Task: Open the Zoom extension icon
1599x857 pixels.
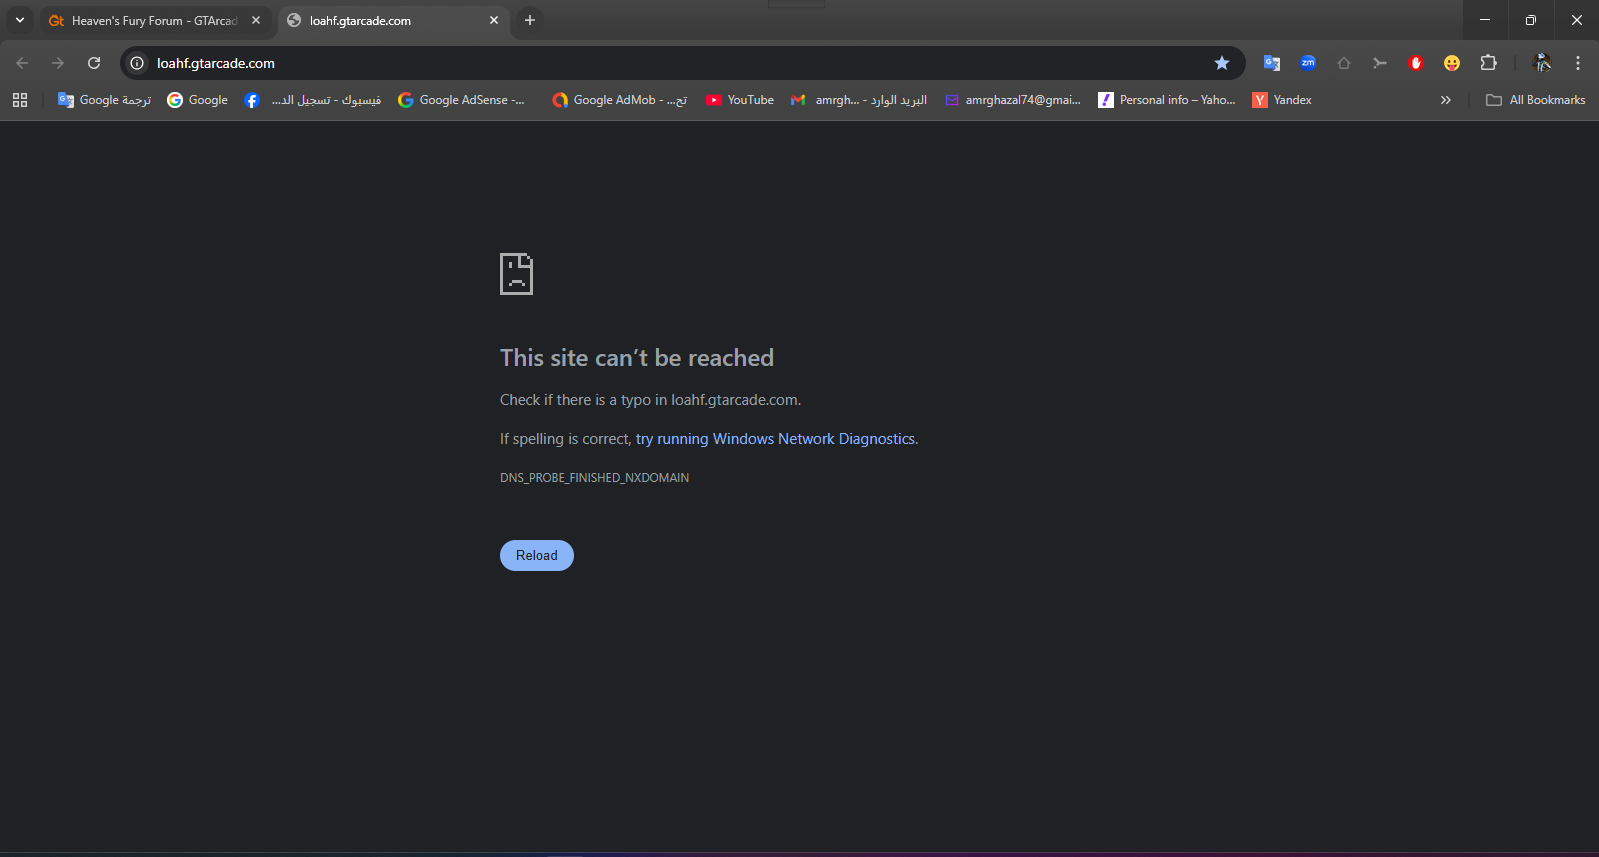Action: [1307, 63]
